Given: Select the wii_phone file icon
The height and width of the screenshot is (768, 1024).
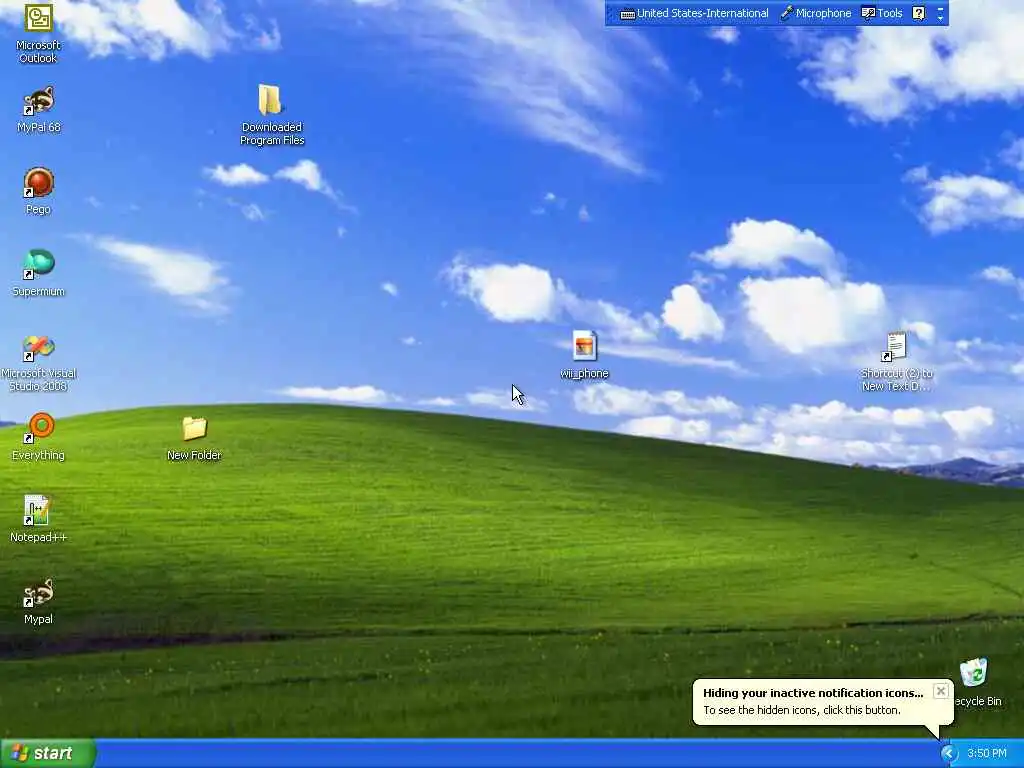Looking at the screenshot, I should [x=584, y=355].
